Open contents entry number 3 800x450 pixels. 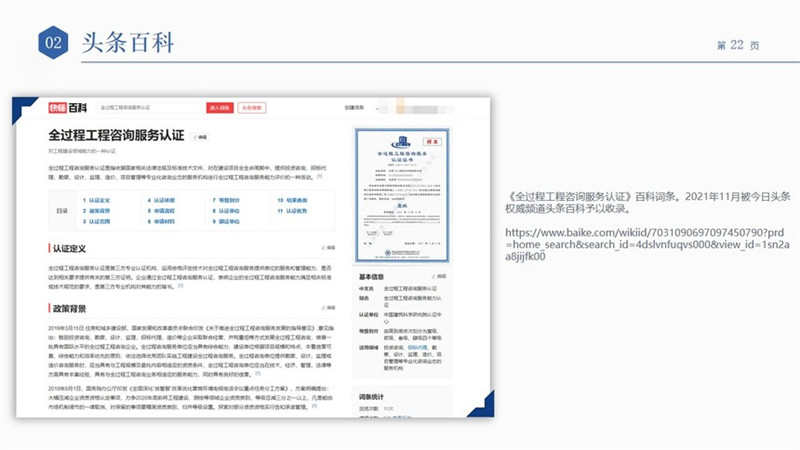96,221
